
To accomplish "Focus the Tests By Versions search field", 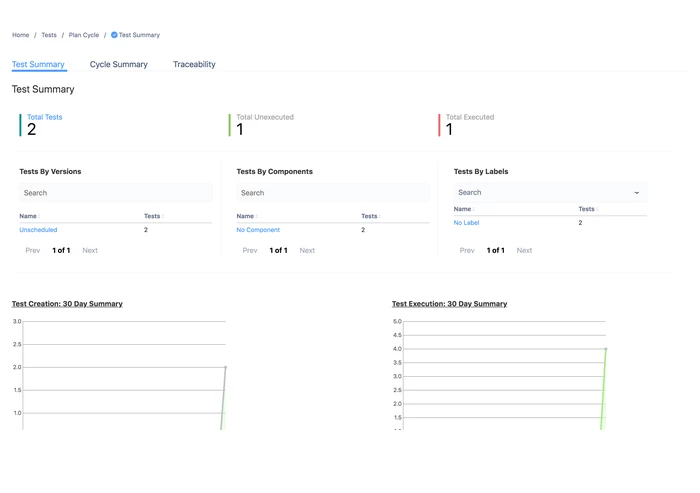I will click(115, 193).
